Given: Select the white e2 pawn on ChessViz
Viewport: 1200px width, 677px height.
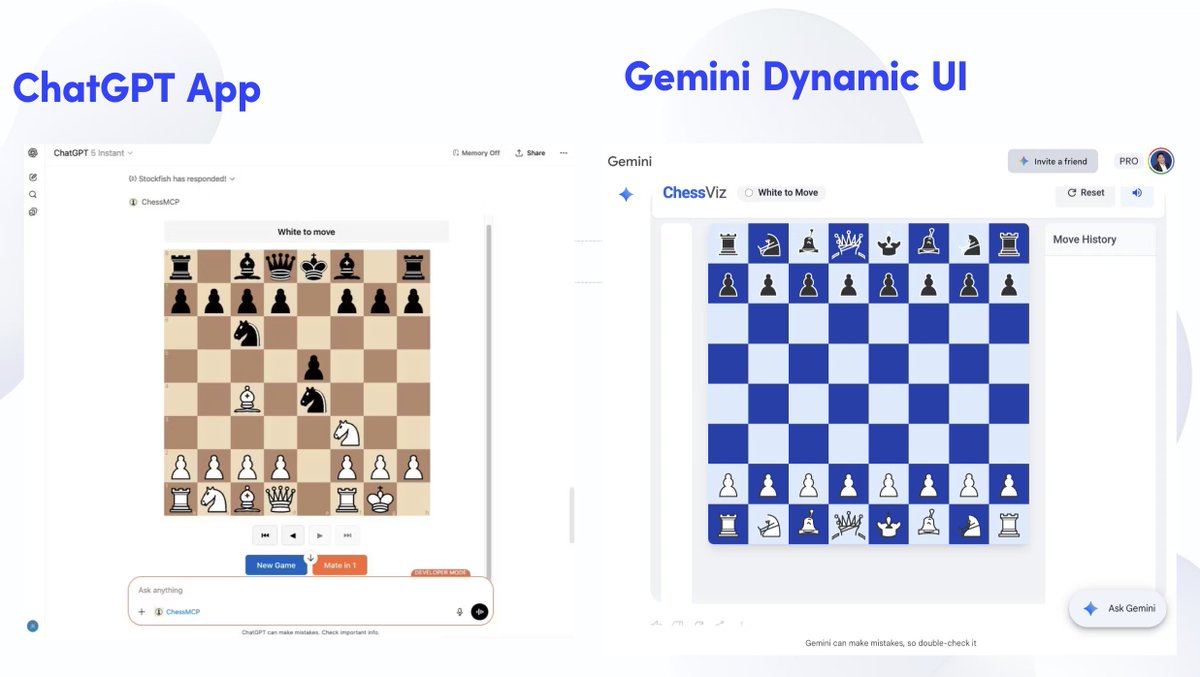Looking at the screenshot, I should tap(889, 485).
